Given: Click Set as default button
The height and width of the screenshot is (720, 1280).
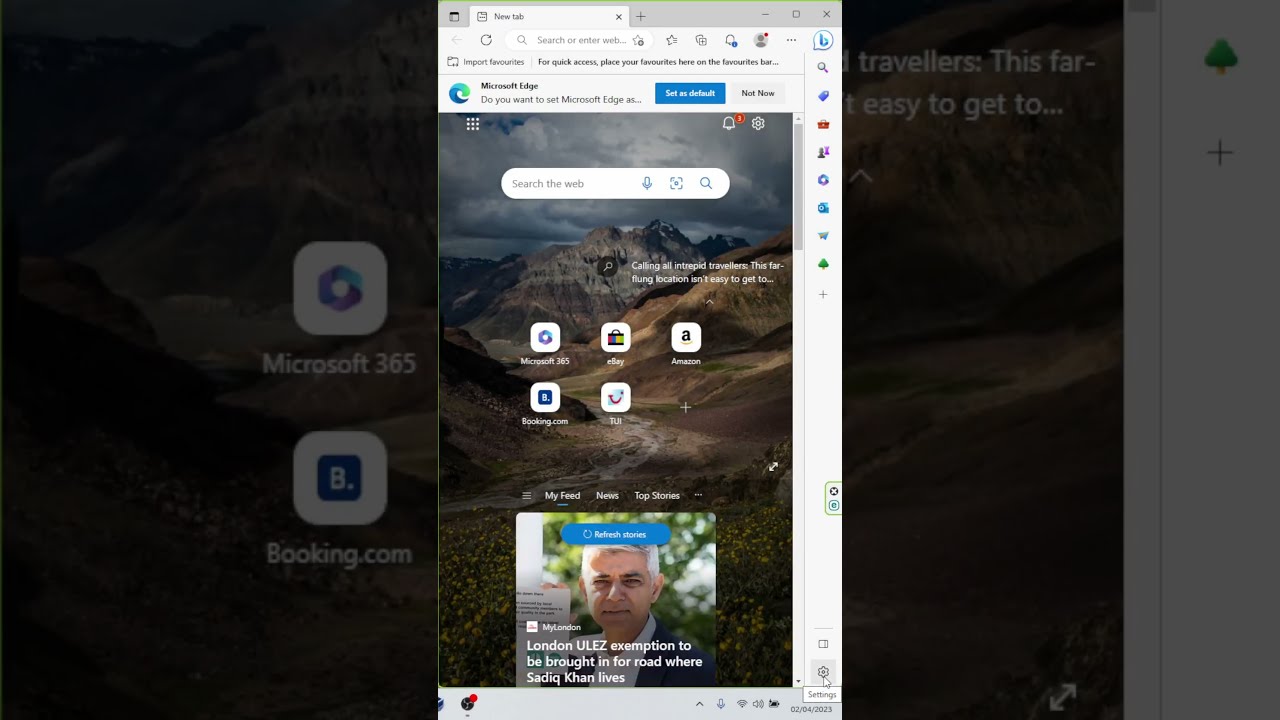Looking at the screenshot, I should click(690, 93).
